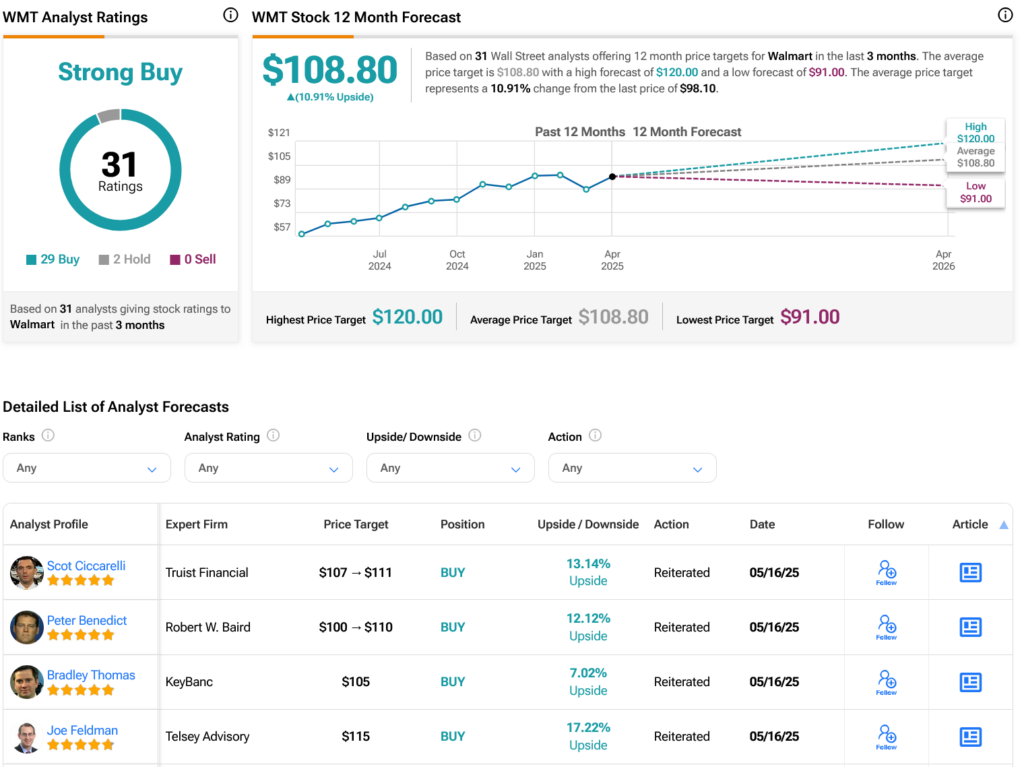Click the star rating under Bradley Thomas
This screenshot has height=767, width=1024.
click(x=81, y=690)
